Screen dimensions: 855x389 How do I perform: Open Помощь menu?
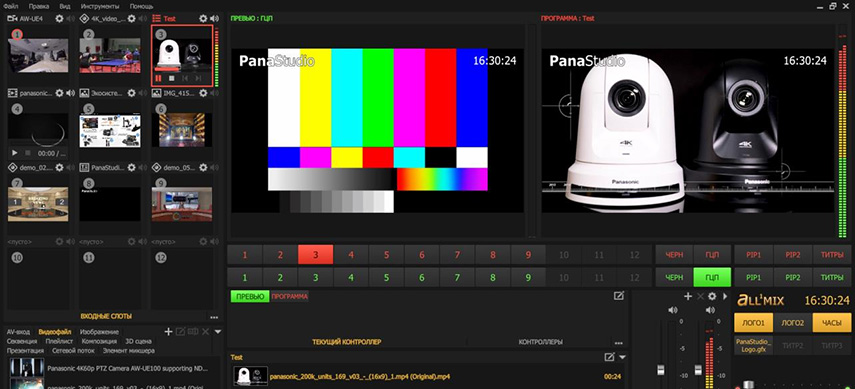coord(141,7)
